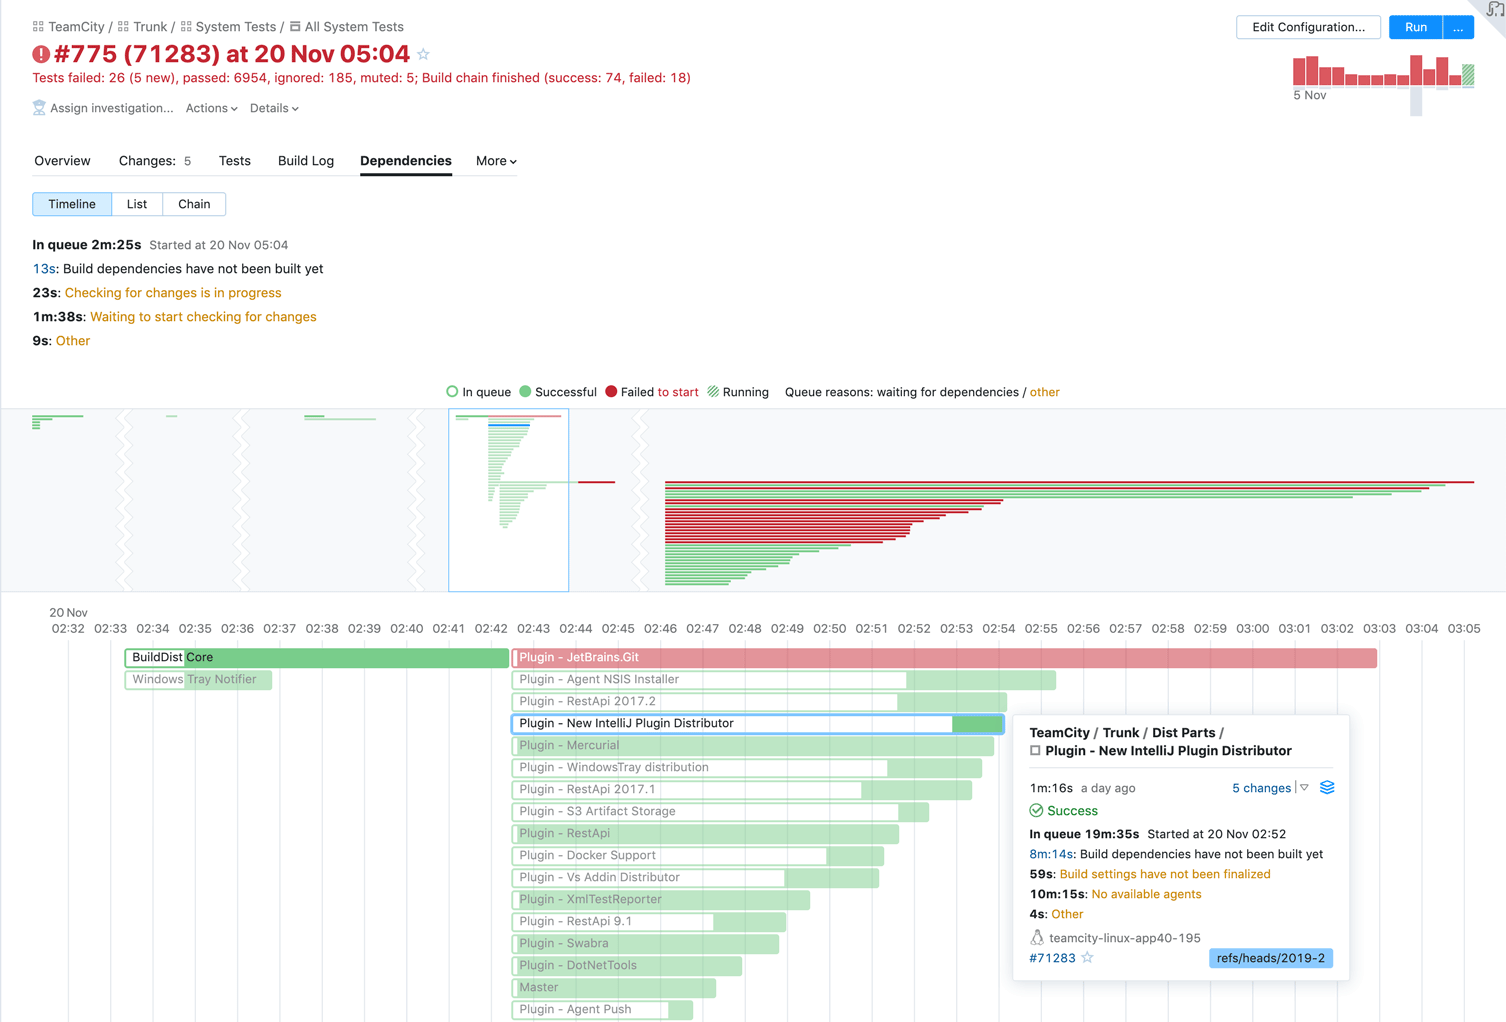Viewport: 1506px width, 1022px height.
Task: Click the Edit Configuration button
Action: (1308, 27)
